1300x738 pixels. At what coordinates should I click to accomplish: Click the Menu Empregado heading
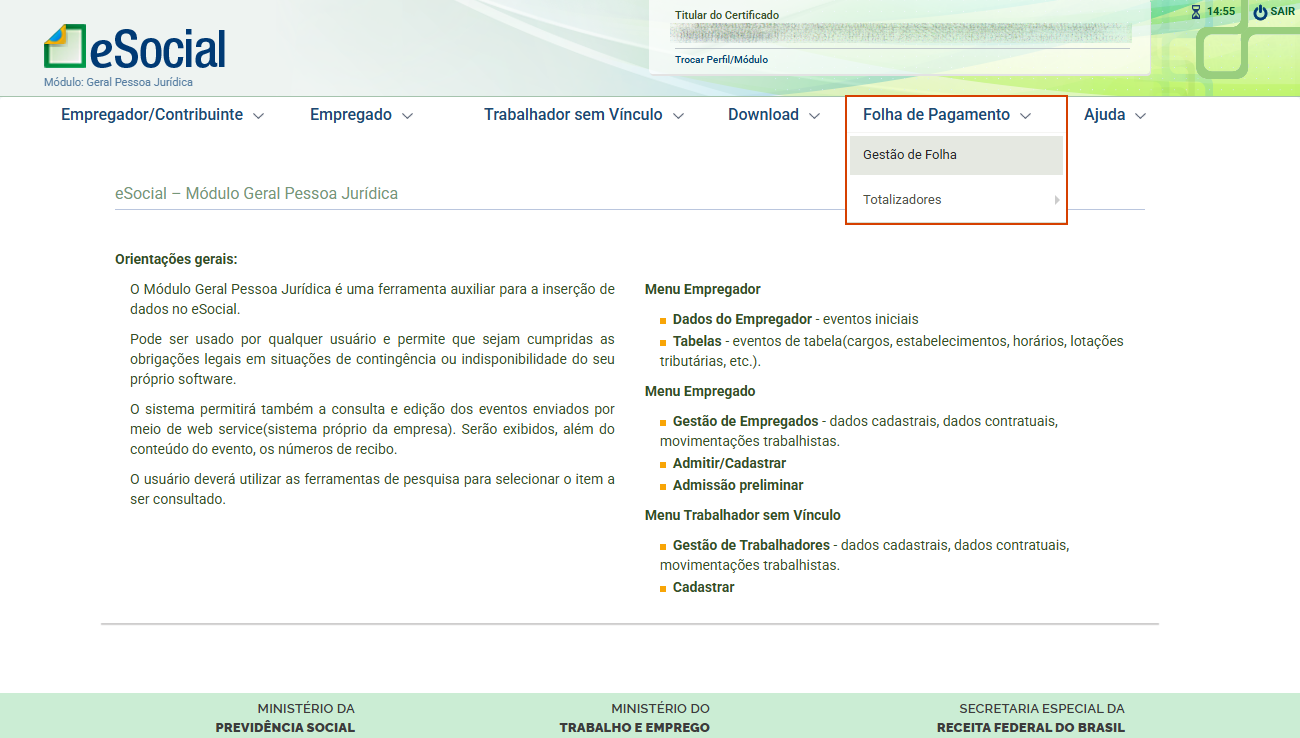pos(700,392)
